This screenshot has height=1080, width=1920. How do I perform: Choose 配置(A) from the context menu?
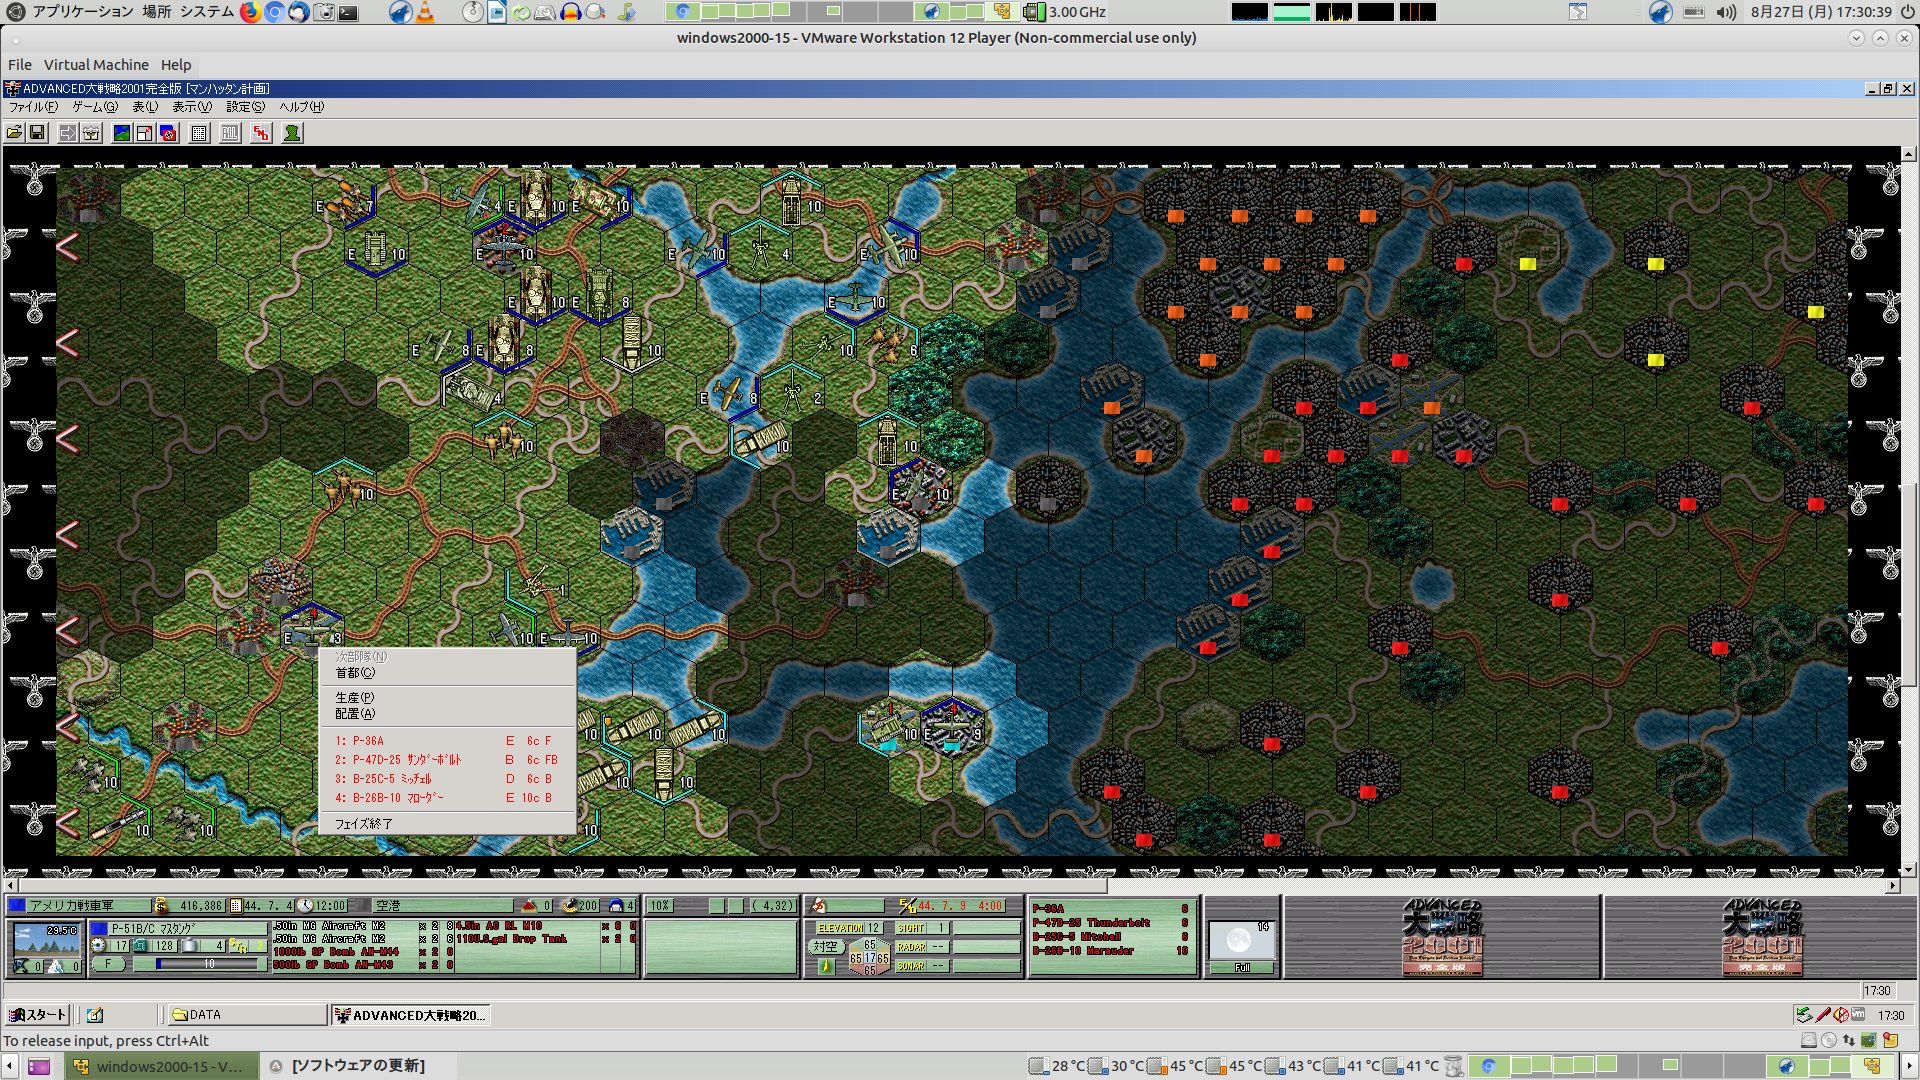click(447, 714)
